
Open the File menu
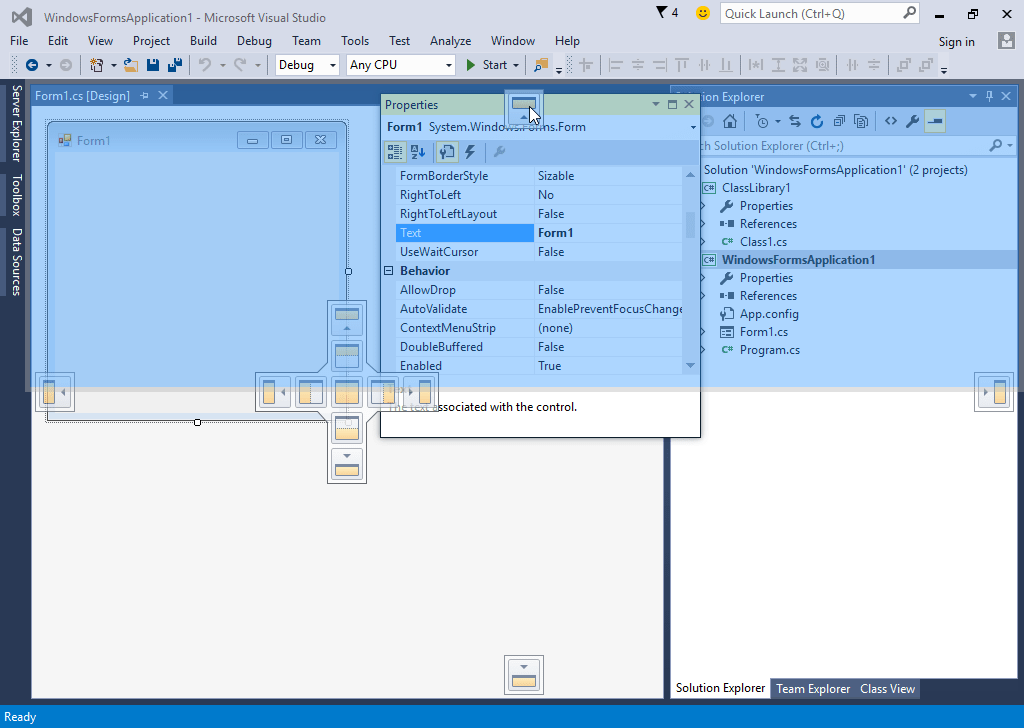tap(19, 40)
